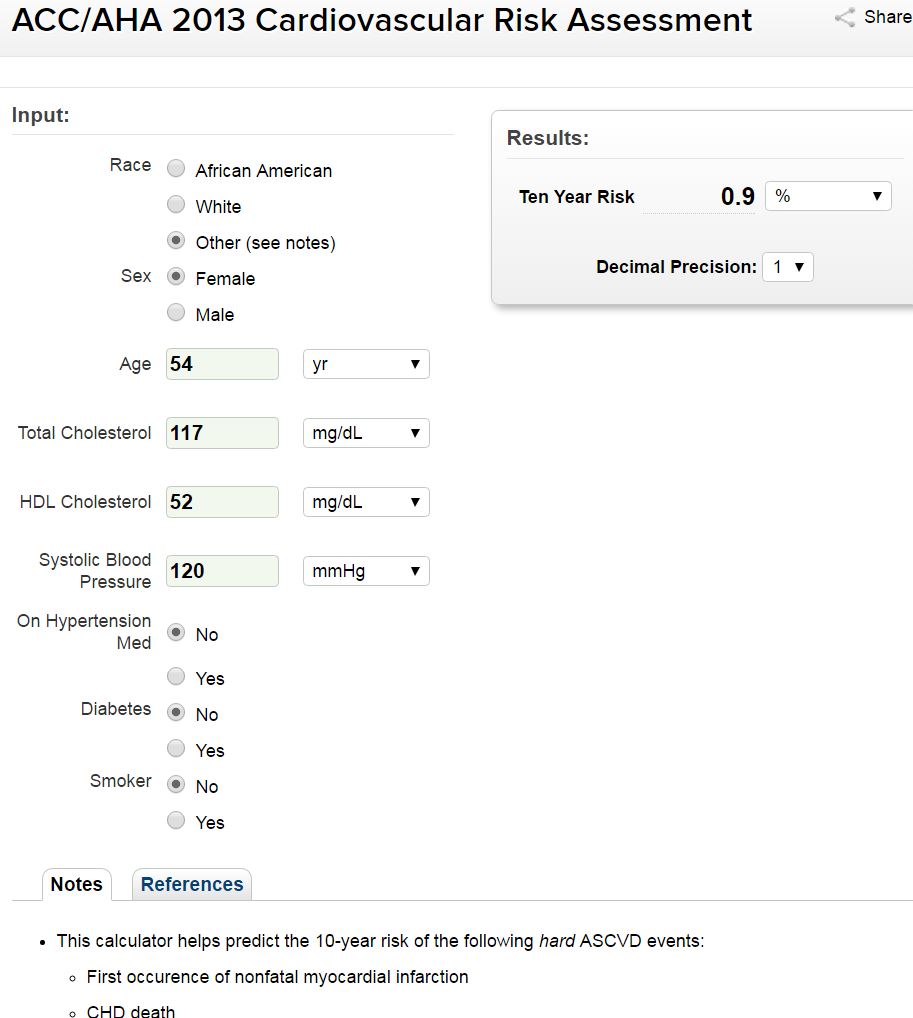Set On Hypertension Med to Yes
The width and height of the screenshot is (913, 1018).
click(x=176, y=677)
